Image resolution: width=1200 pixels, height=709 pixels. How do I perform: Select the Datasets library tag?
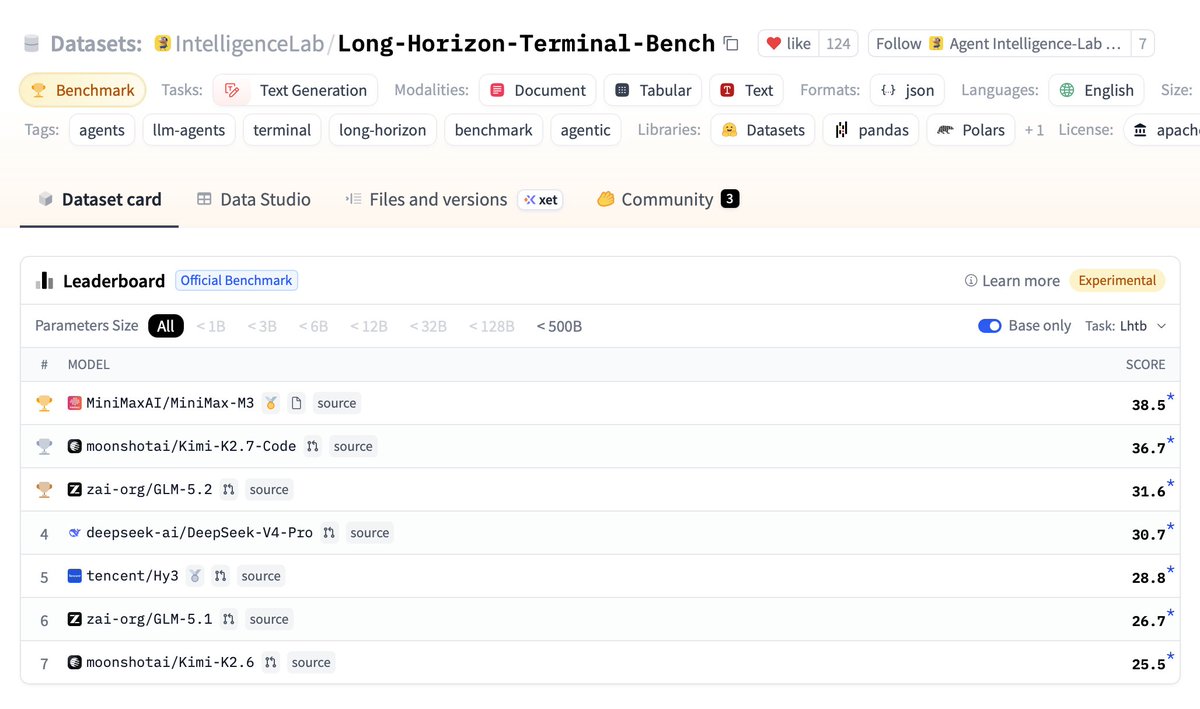click(763, 130)
